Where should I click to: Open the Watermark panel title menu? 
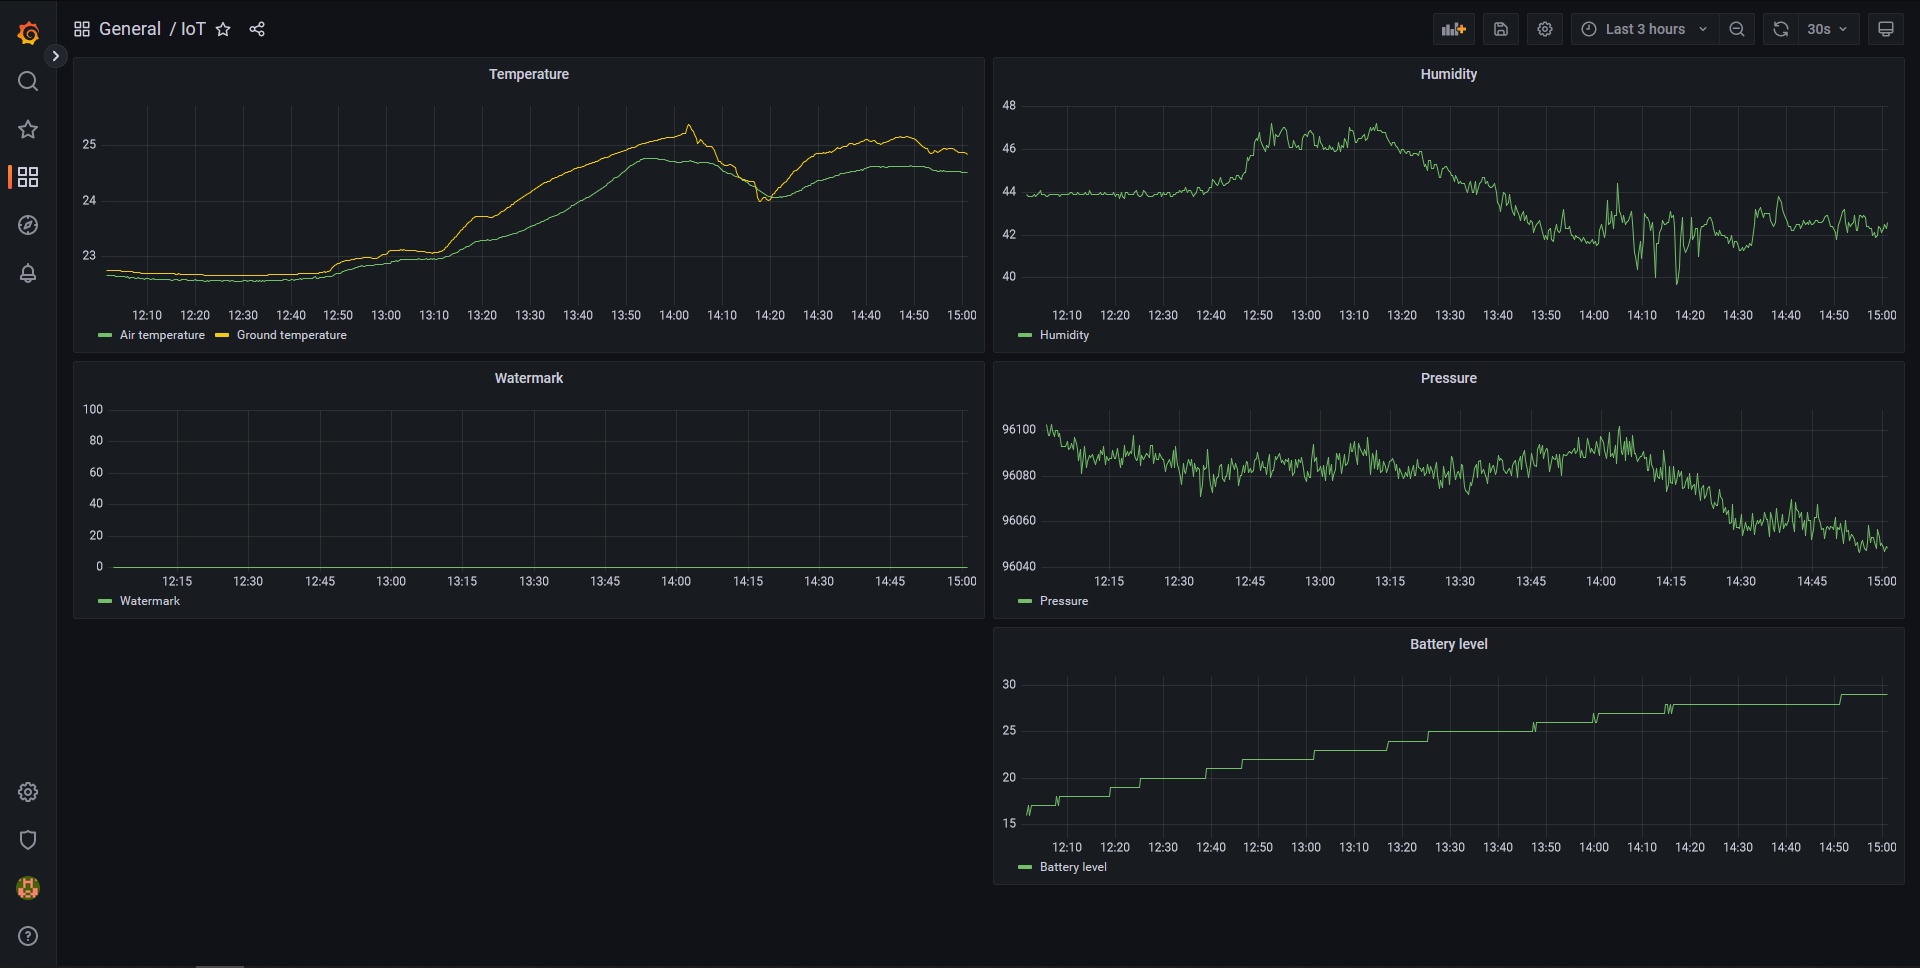coord(529,378)
